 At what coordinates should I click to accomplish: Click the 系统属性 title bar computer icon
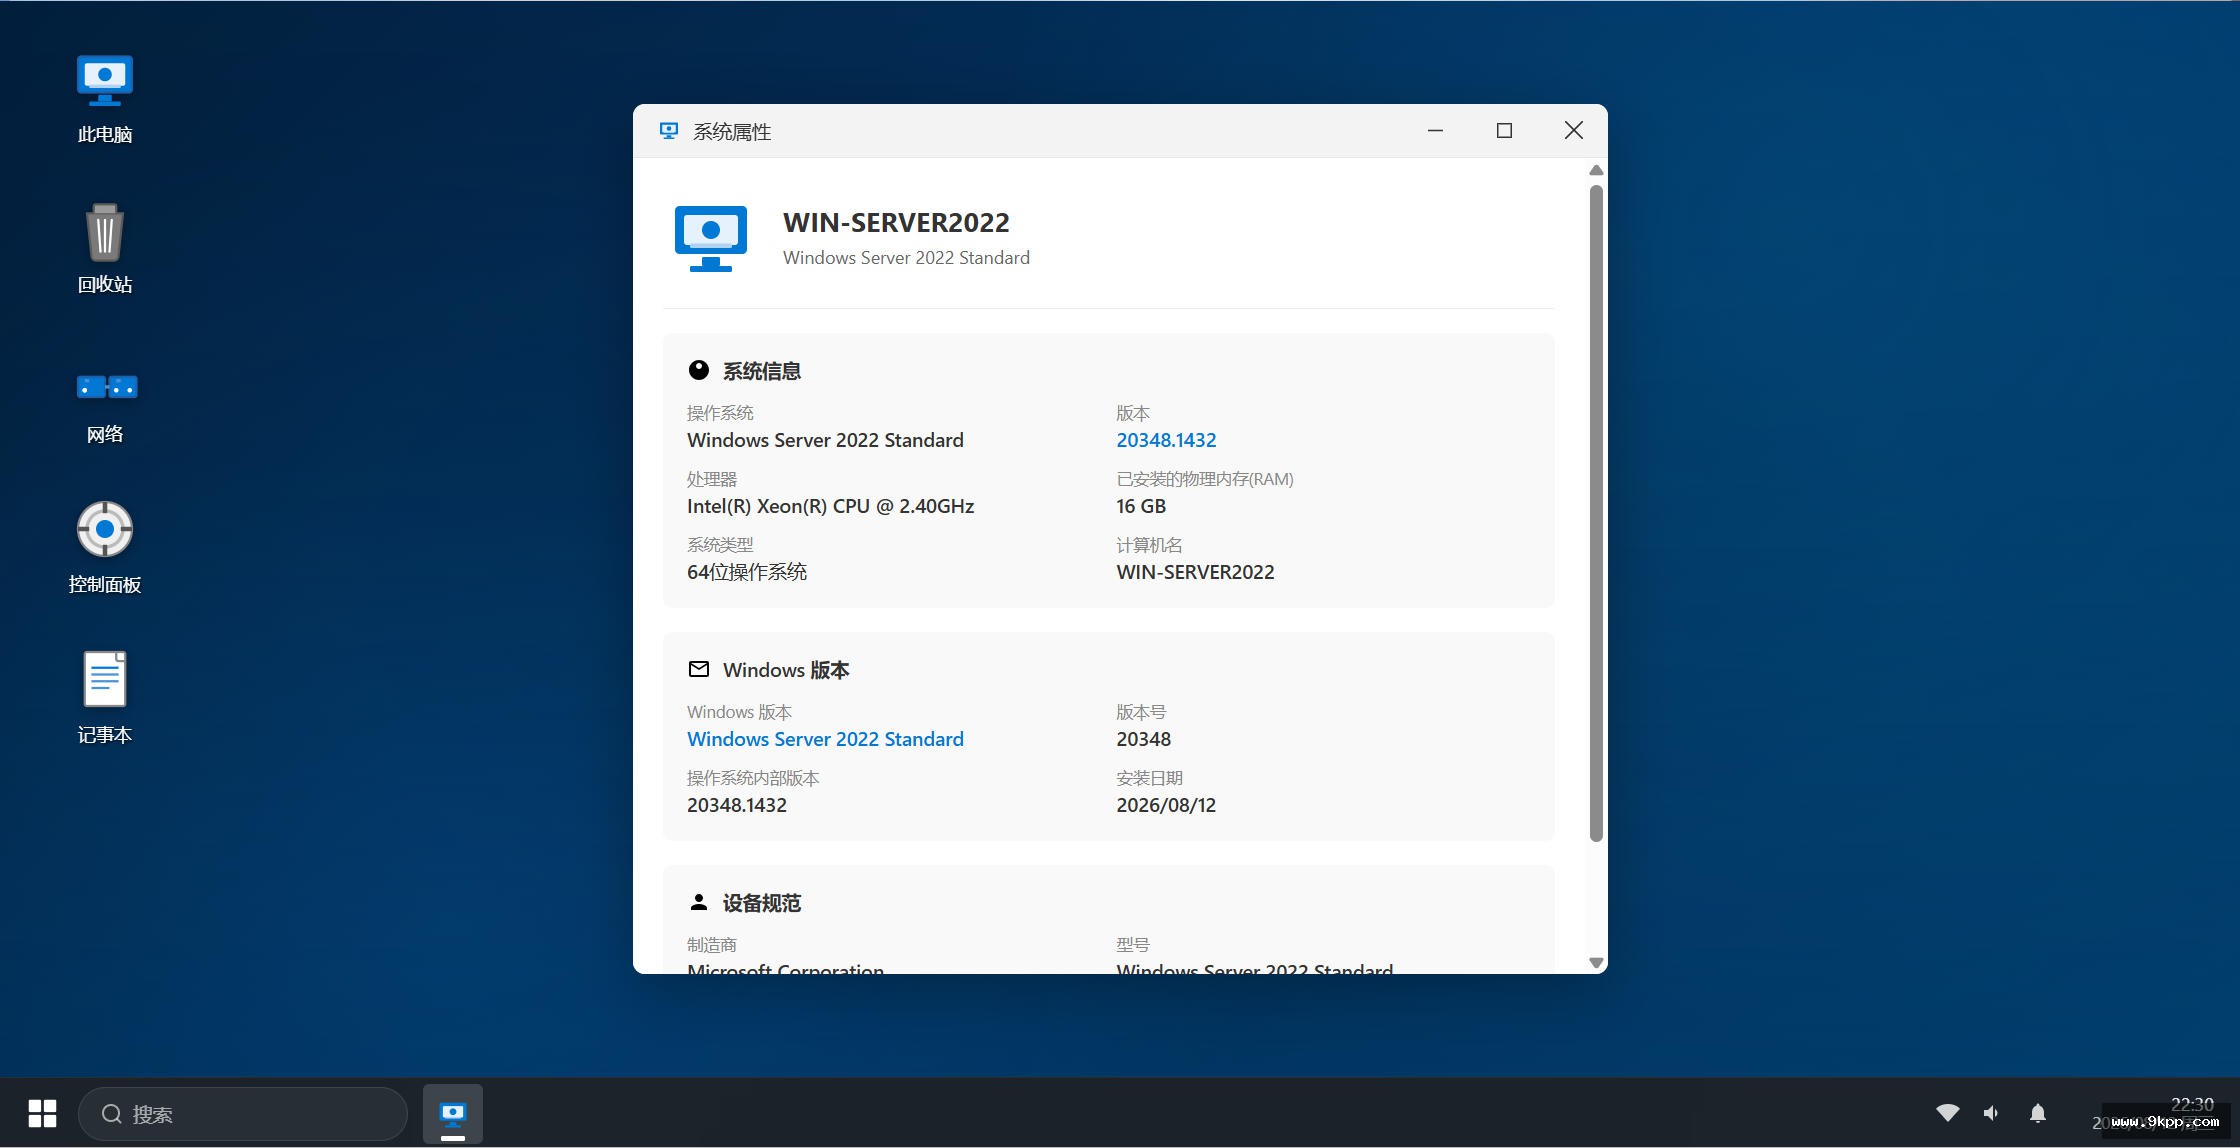click(669, 131)
